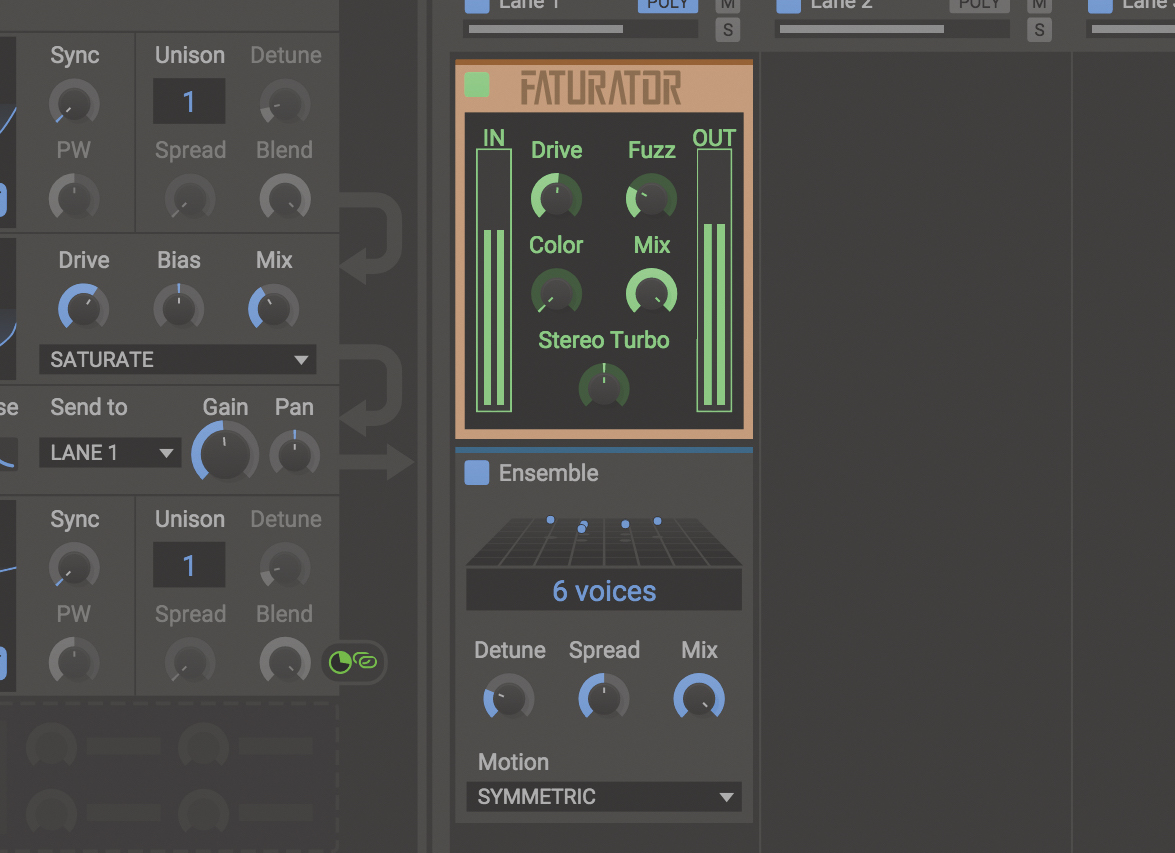Switch Lane 2 POLY mode
This screenshot has width=1175, height=853.
(979, 5)
